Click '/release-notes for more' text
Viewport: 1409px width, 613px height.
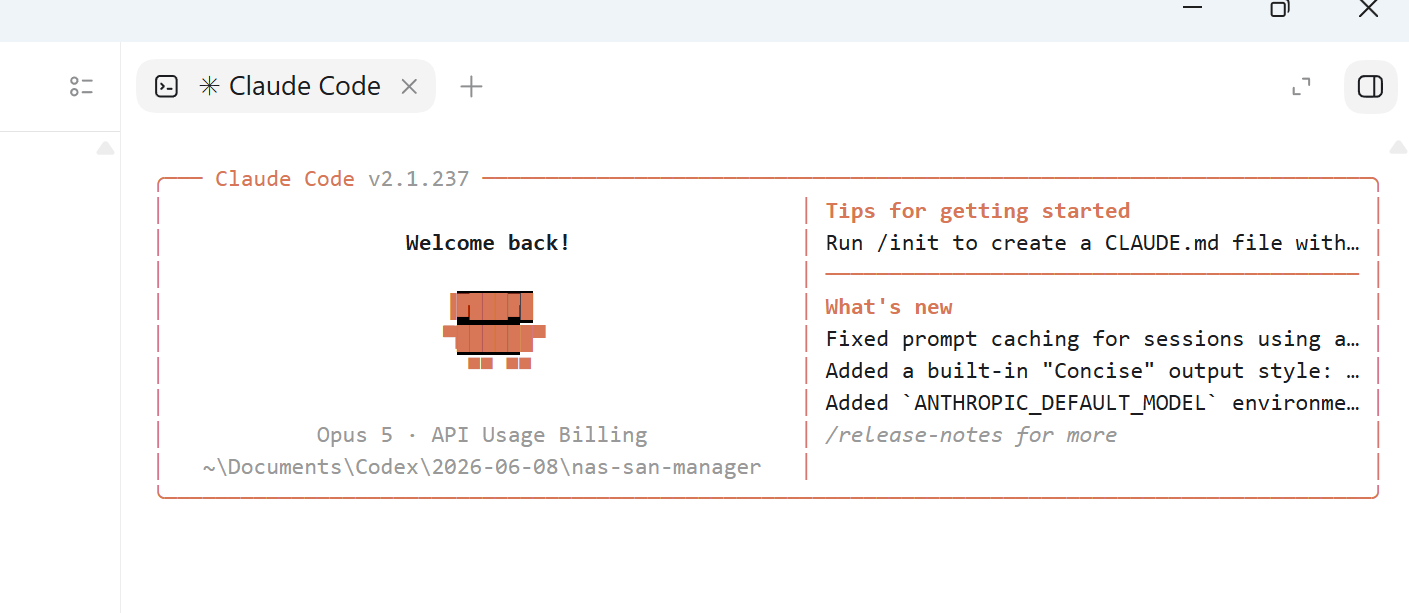[x=971, y=435]
